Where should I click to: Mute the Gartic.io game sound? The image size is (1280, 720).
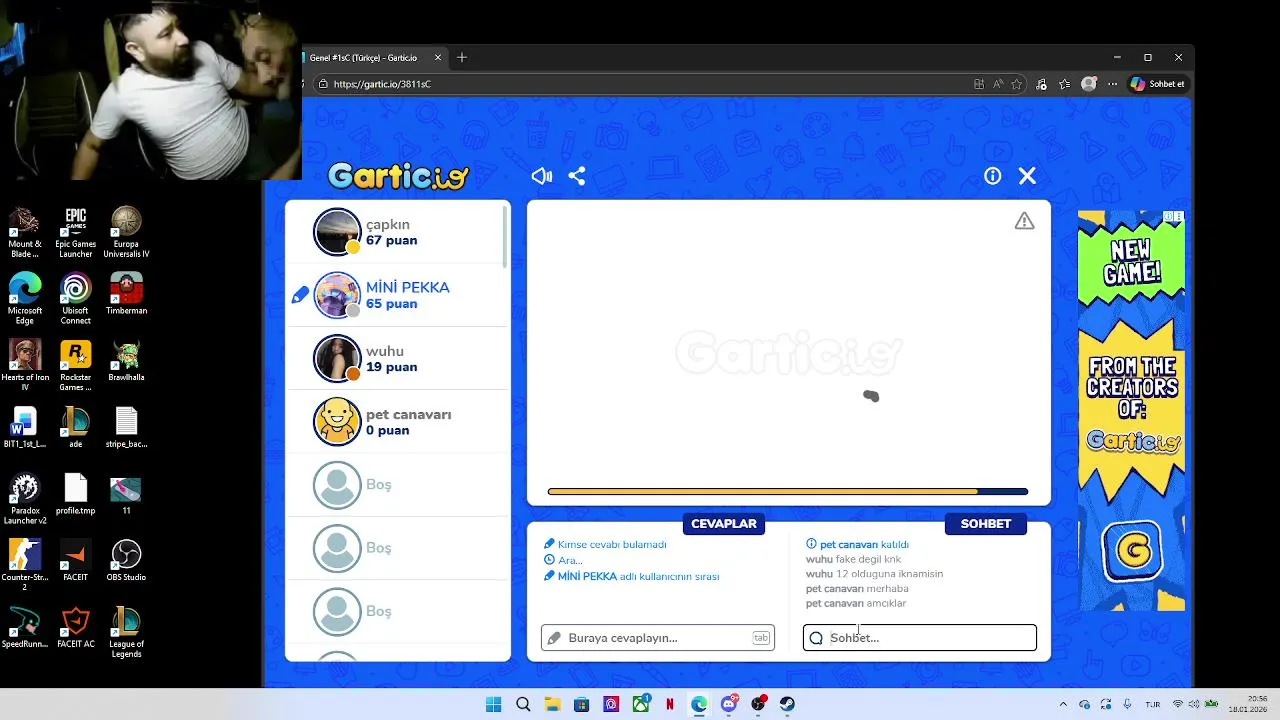(x=542, y=176)
